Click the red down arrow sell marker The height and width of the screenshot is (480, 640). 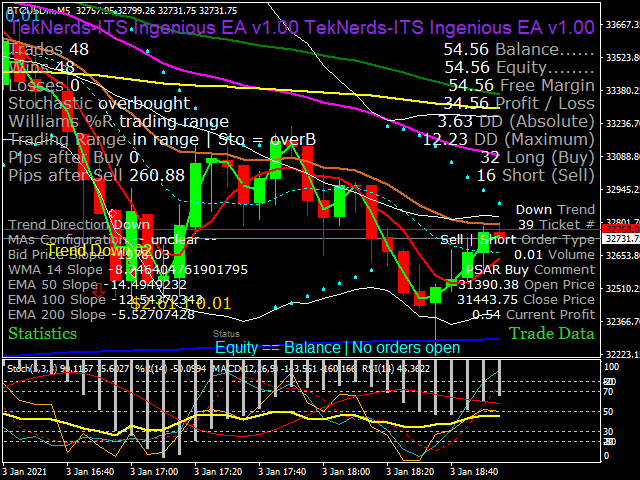tap(98, 289)
